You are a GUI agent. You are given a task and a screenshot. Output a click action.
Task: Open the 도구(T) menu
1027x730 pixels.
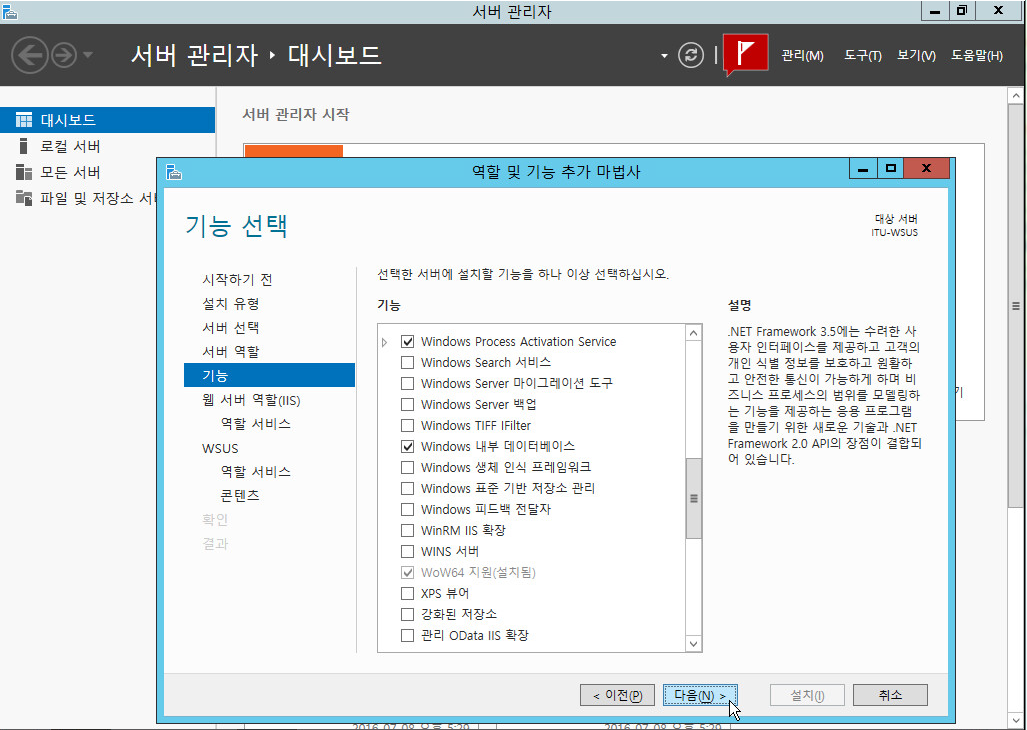click(862, 56)
